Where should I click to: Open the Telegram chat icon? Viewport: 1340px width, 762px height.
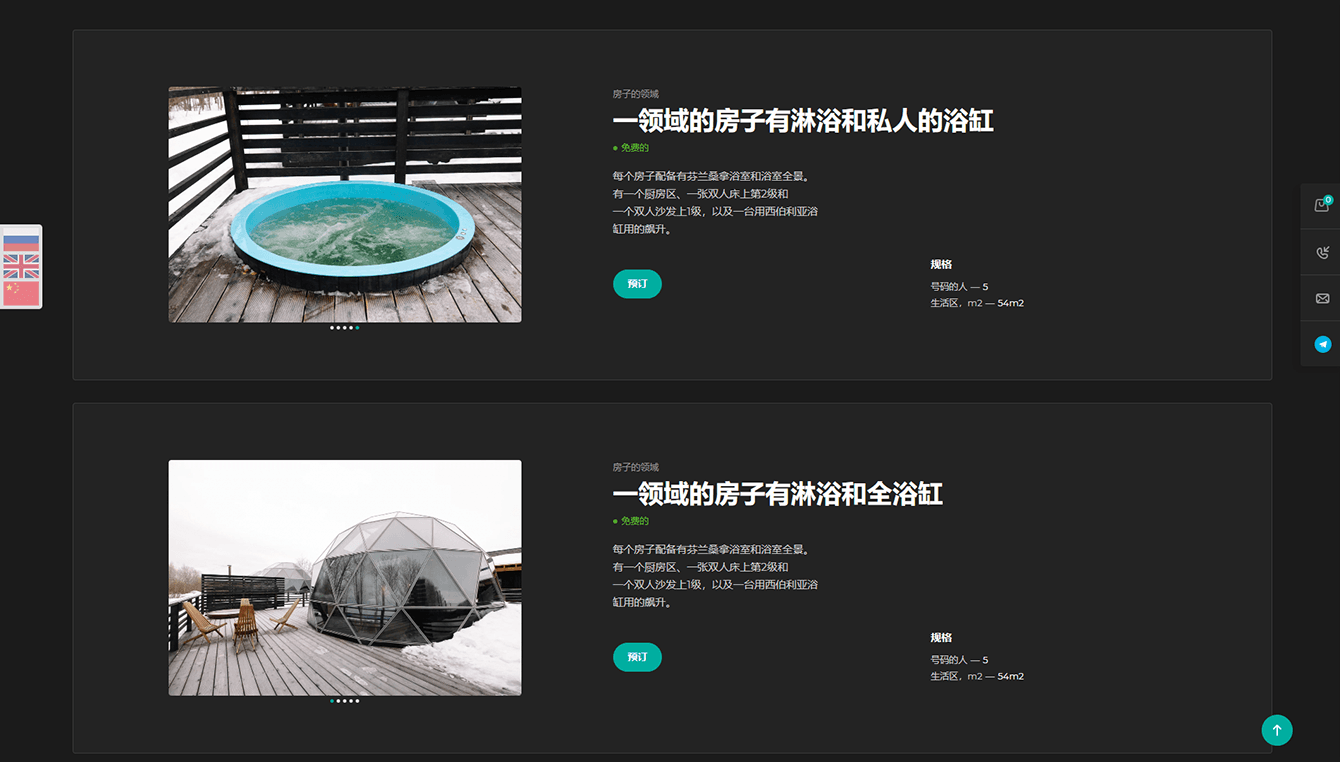1322,344
